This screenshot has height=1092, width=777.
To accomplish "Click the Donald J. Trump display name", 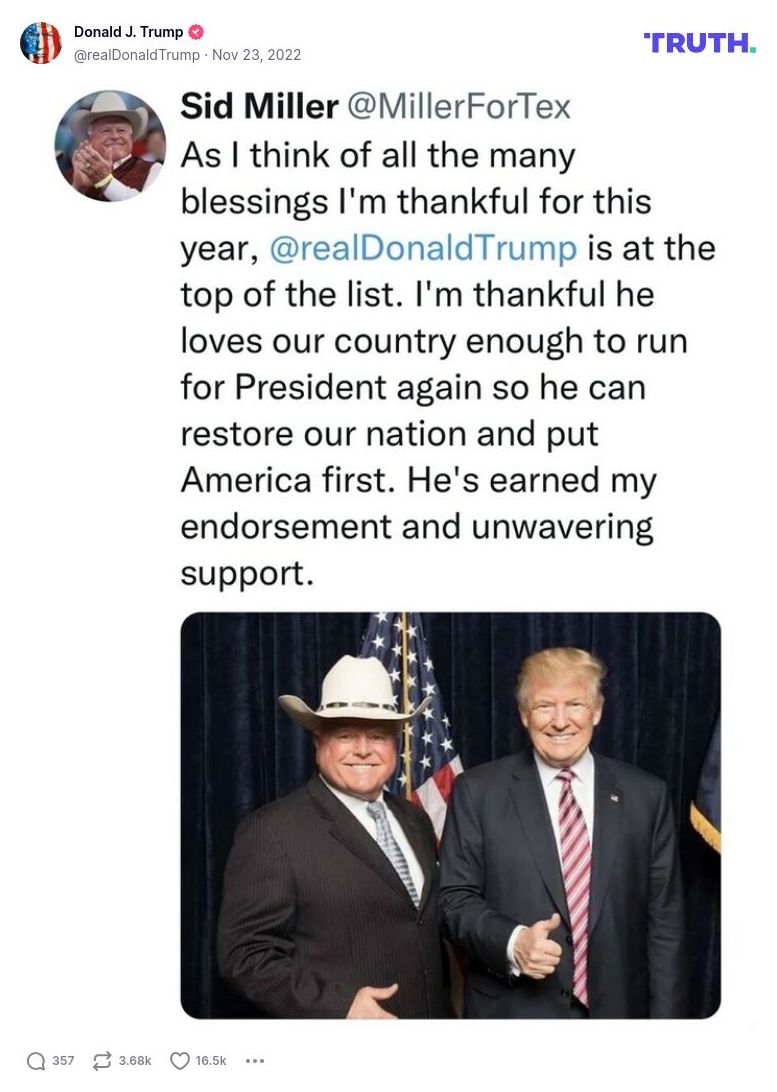I will (129, 31).
